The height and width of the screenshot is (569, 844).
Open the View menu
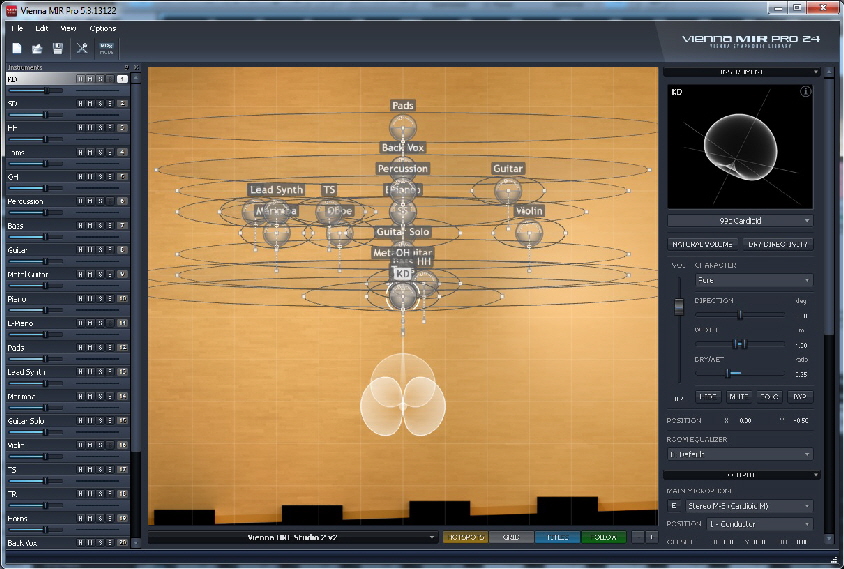coord(68,28)
